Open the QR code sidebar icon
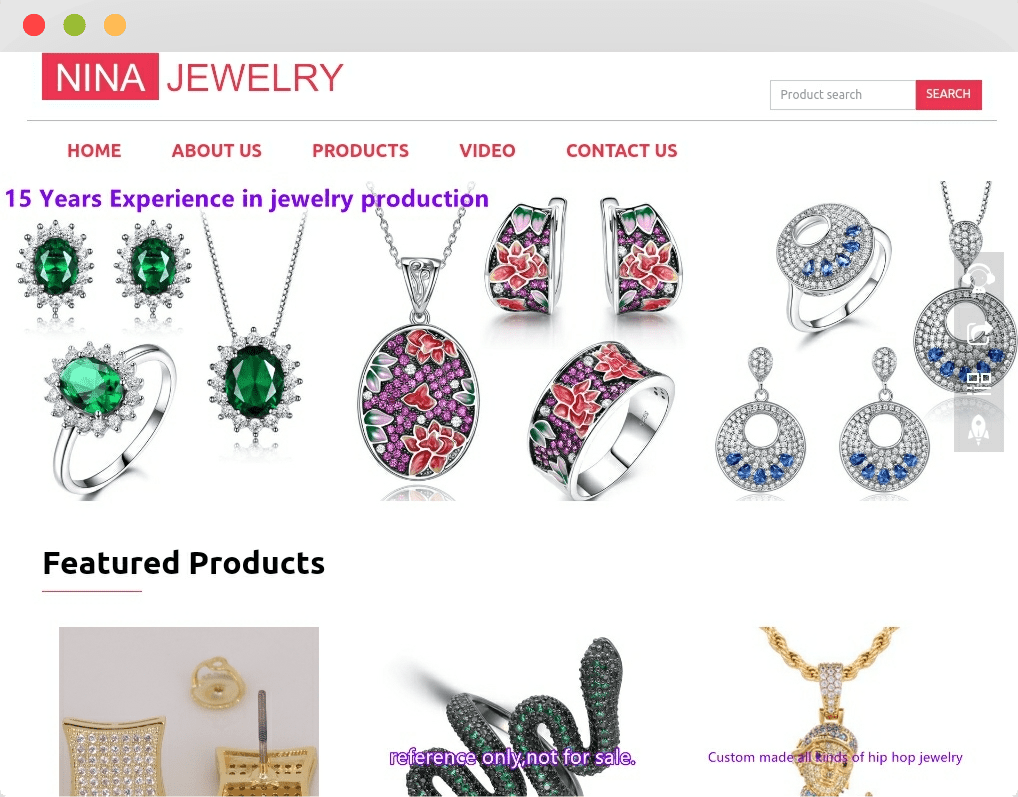This screenshot has height=797, width=1018. [x=978, y=380]
